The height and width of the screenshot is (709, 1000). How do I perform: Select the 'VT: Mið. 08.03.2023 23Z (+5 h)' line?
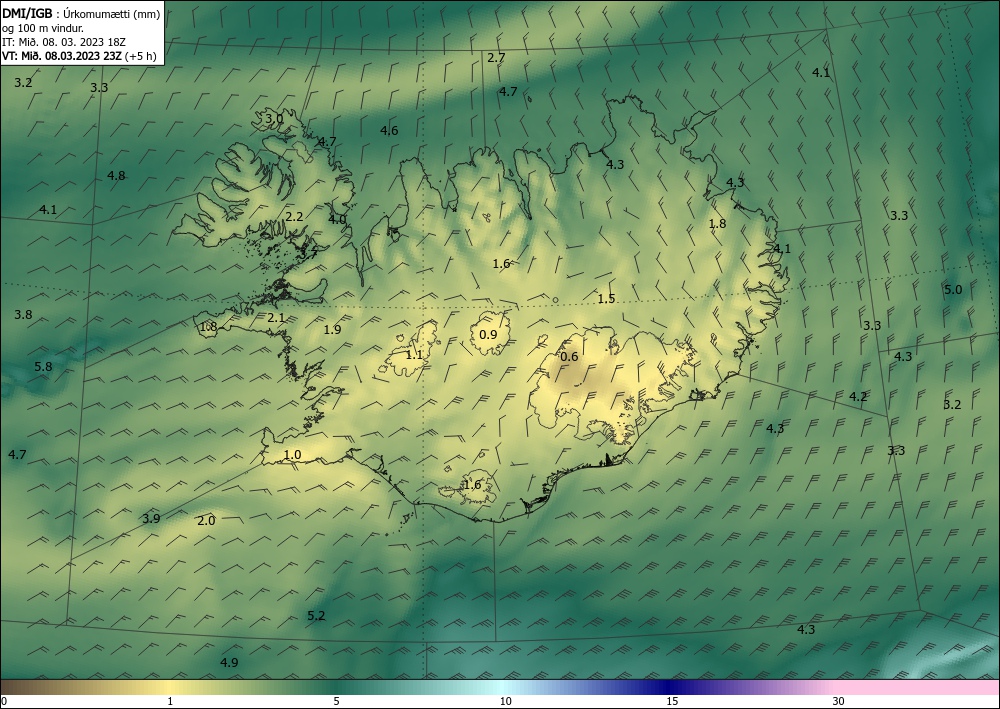[x=79, y=55]
